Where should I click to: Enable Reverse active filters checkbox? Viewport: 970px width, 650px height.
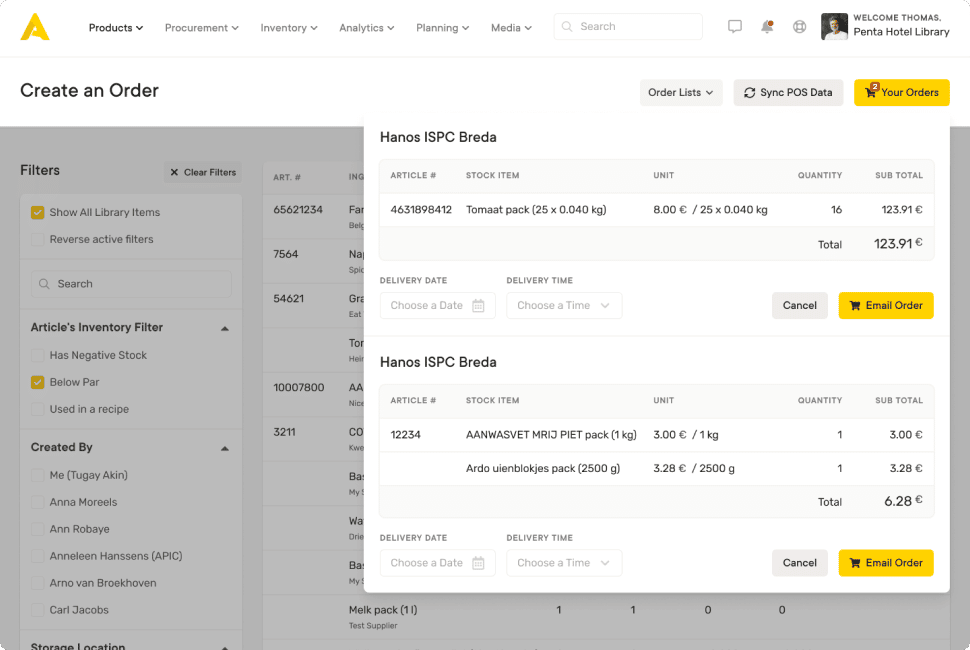[37, 239]
